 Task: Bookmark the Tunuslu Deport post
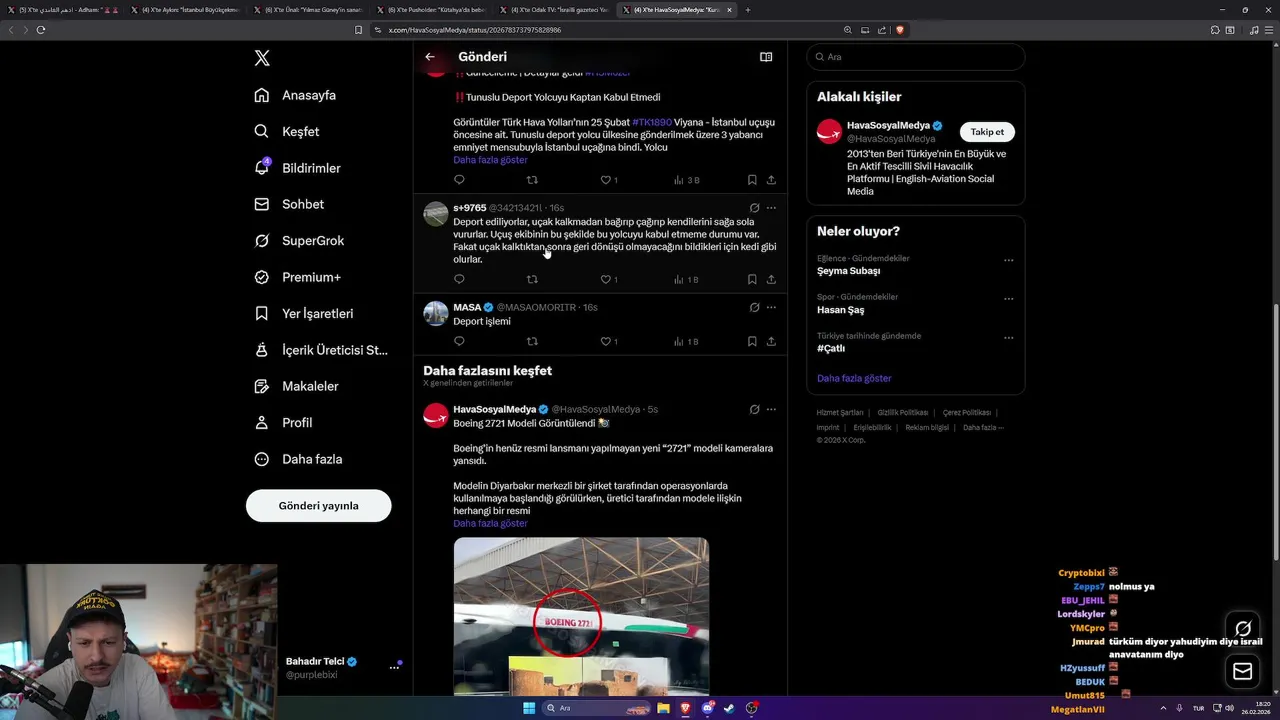[752, 180]
